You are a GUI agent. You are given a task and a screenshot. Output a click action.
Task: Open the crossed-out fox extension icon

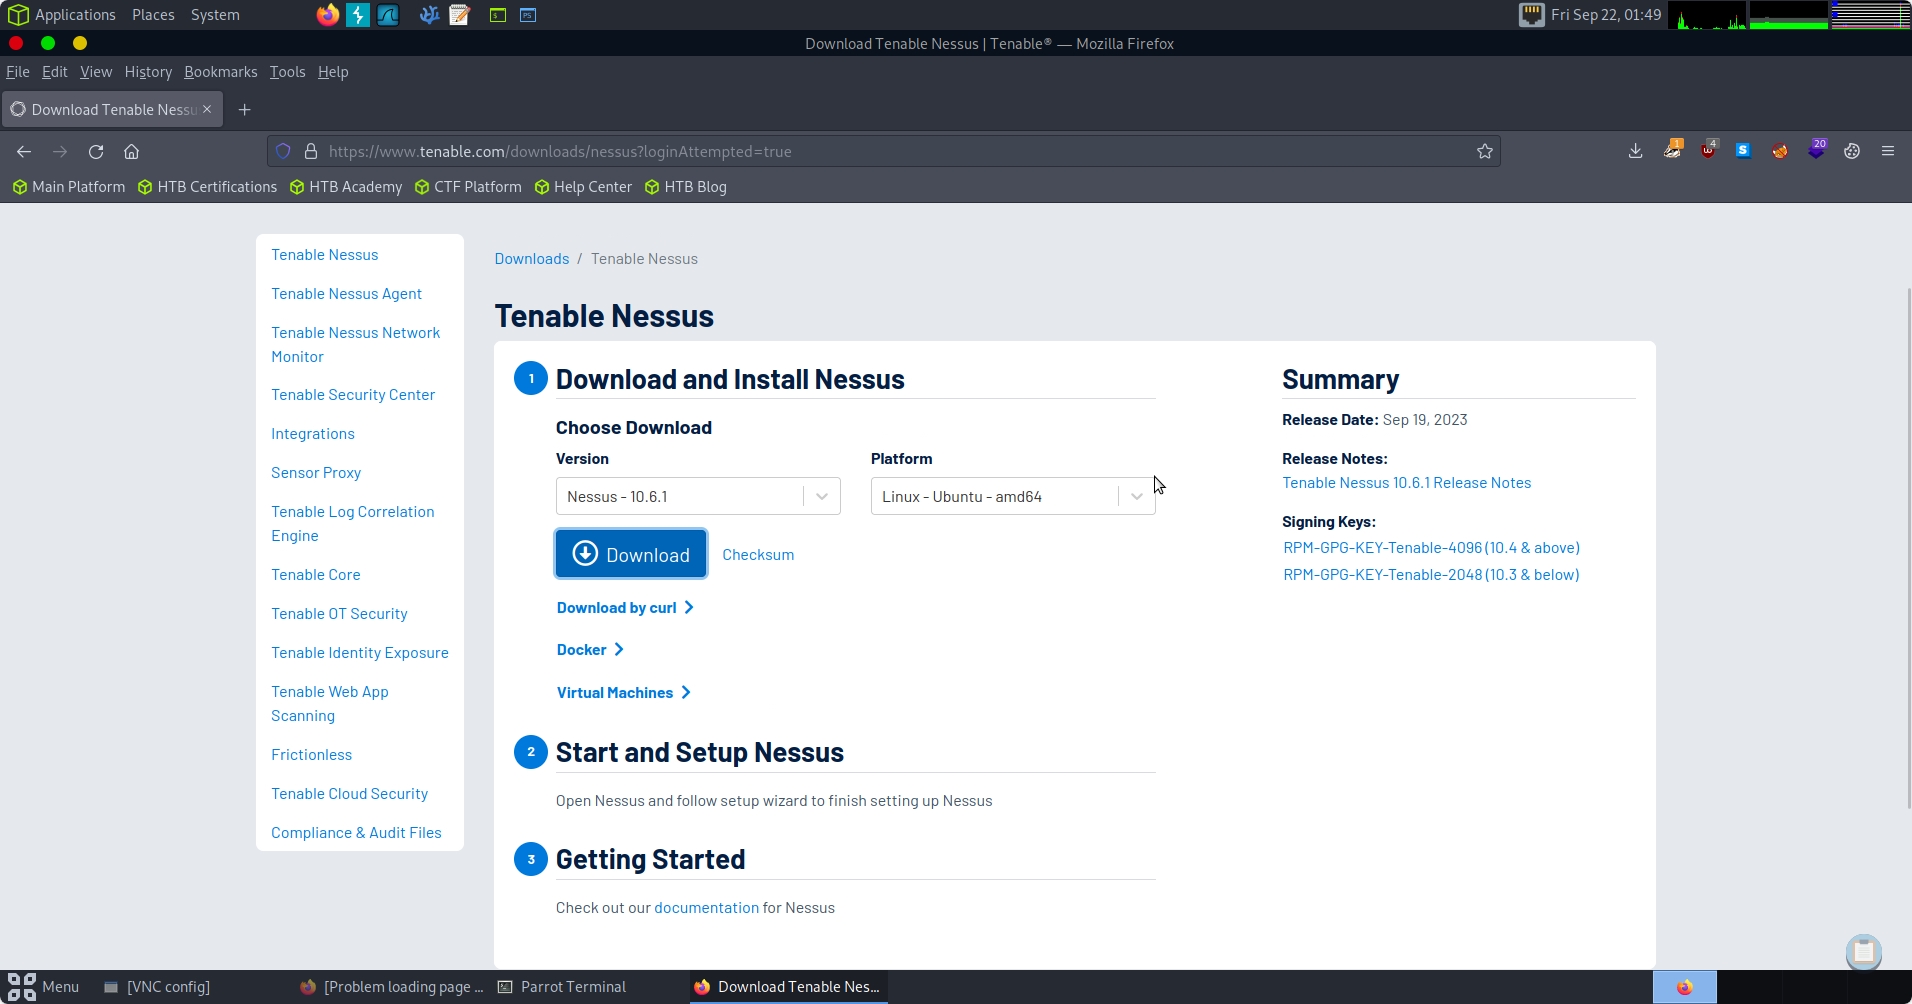1780,151
